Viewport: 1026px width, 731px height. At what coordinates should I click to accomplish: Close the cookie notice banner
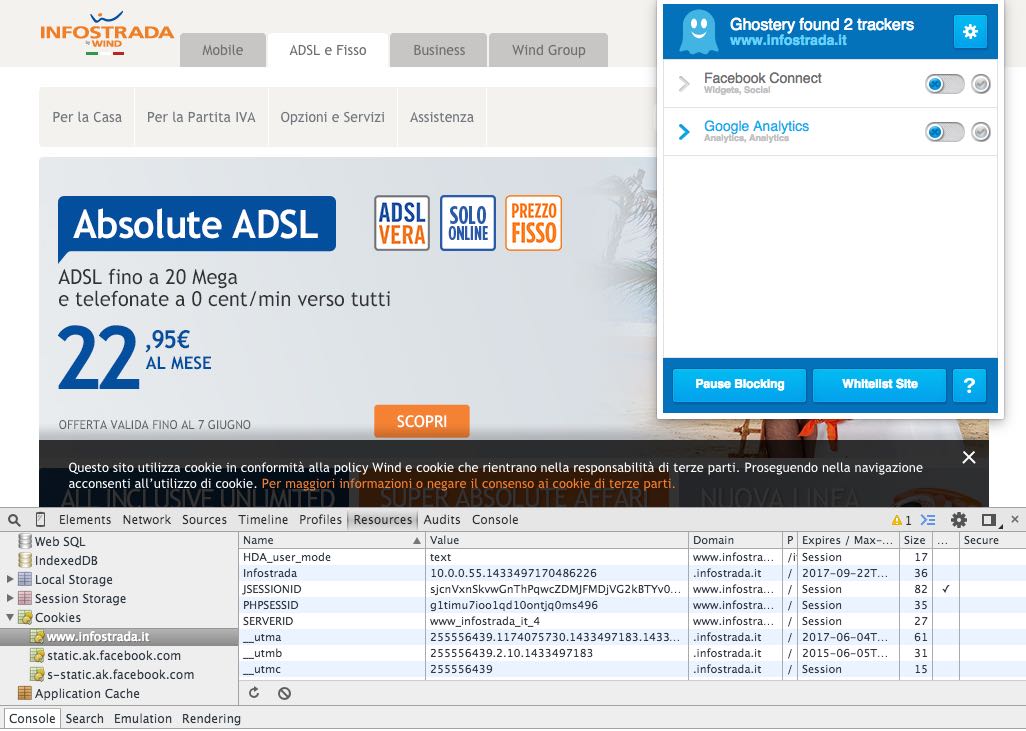(x=968, y=457)
